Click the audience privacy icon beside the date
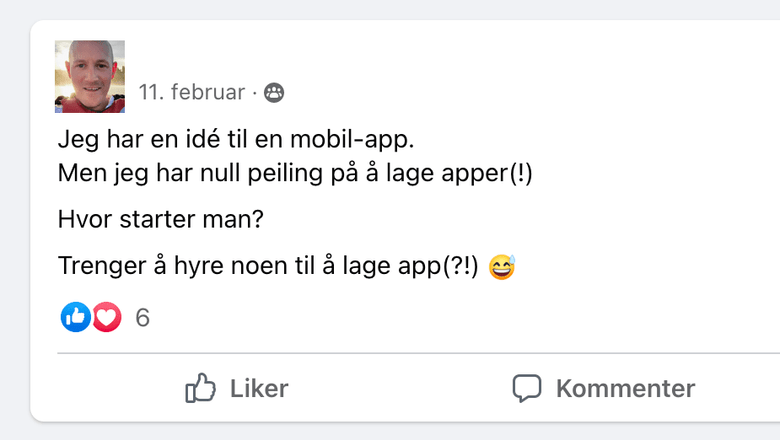This screenshot has height=440, width=780. 273,93
